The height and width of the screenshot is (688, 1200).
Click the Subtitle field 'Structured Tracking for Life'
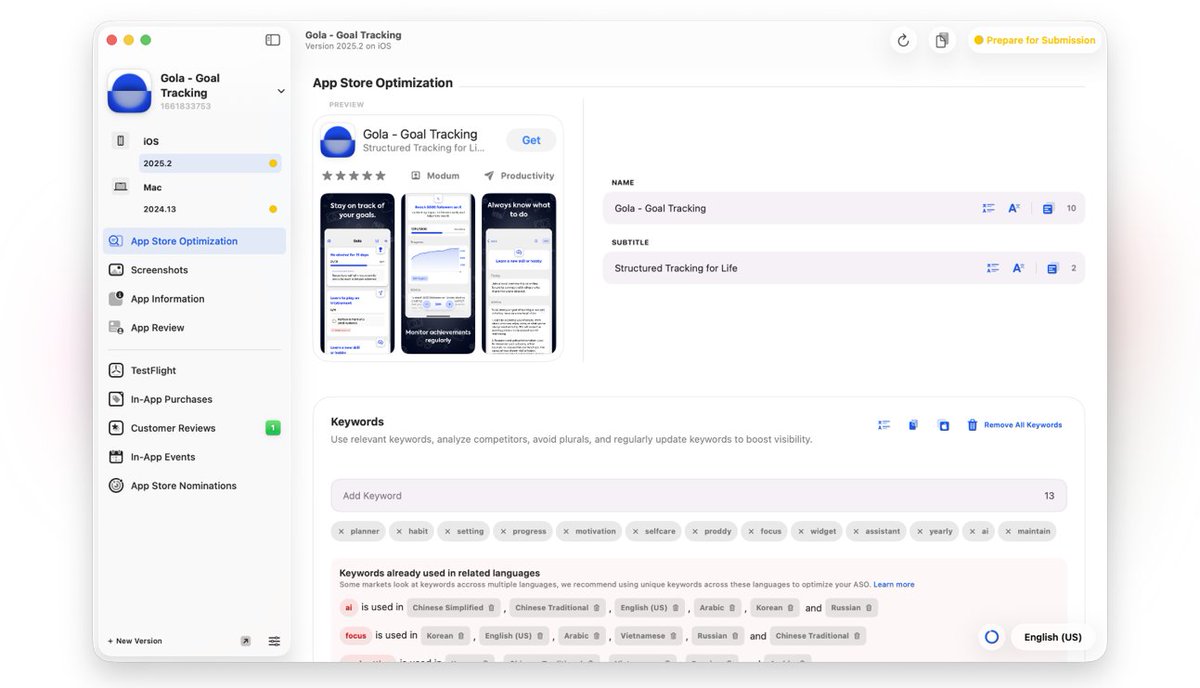pos(844,268)
